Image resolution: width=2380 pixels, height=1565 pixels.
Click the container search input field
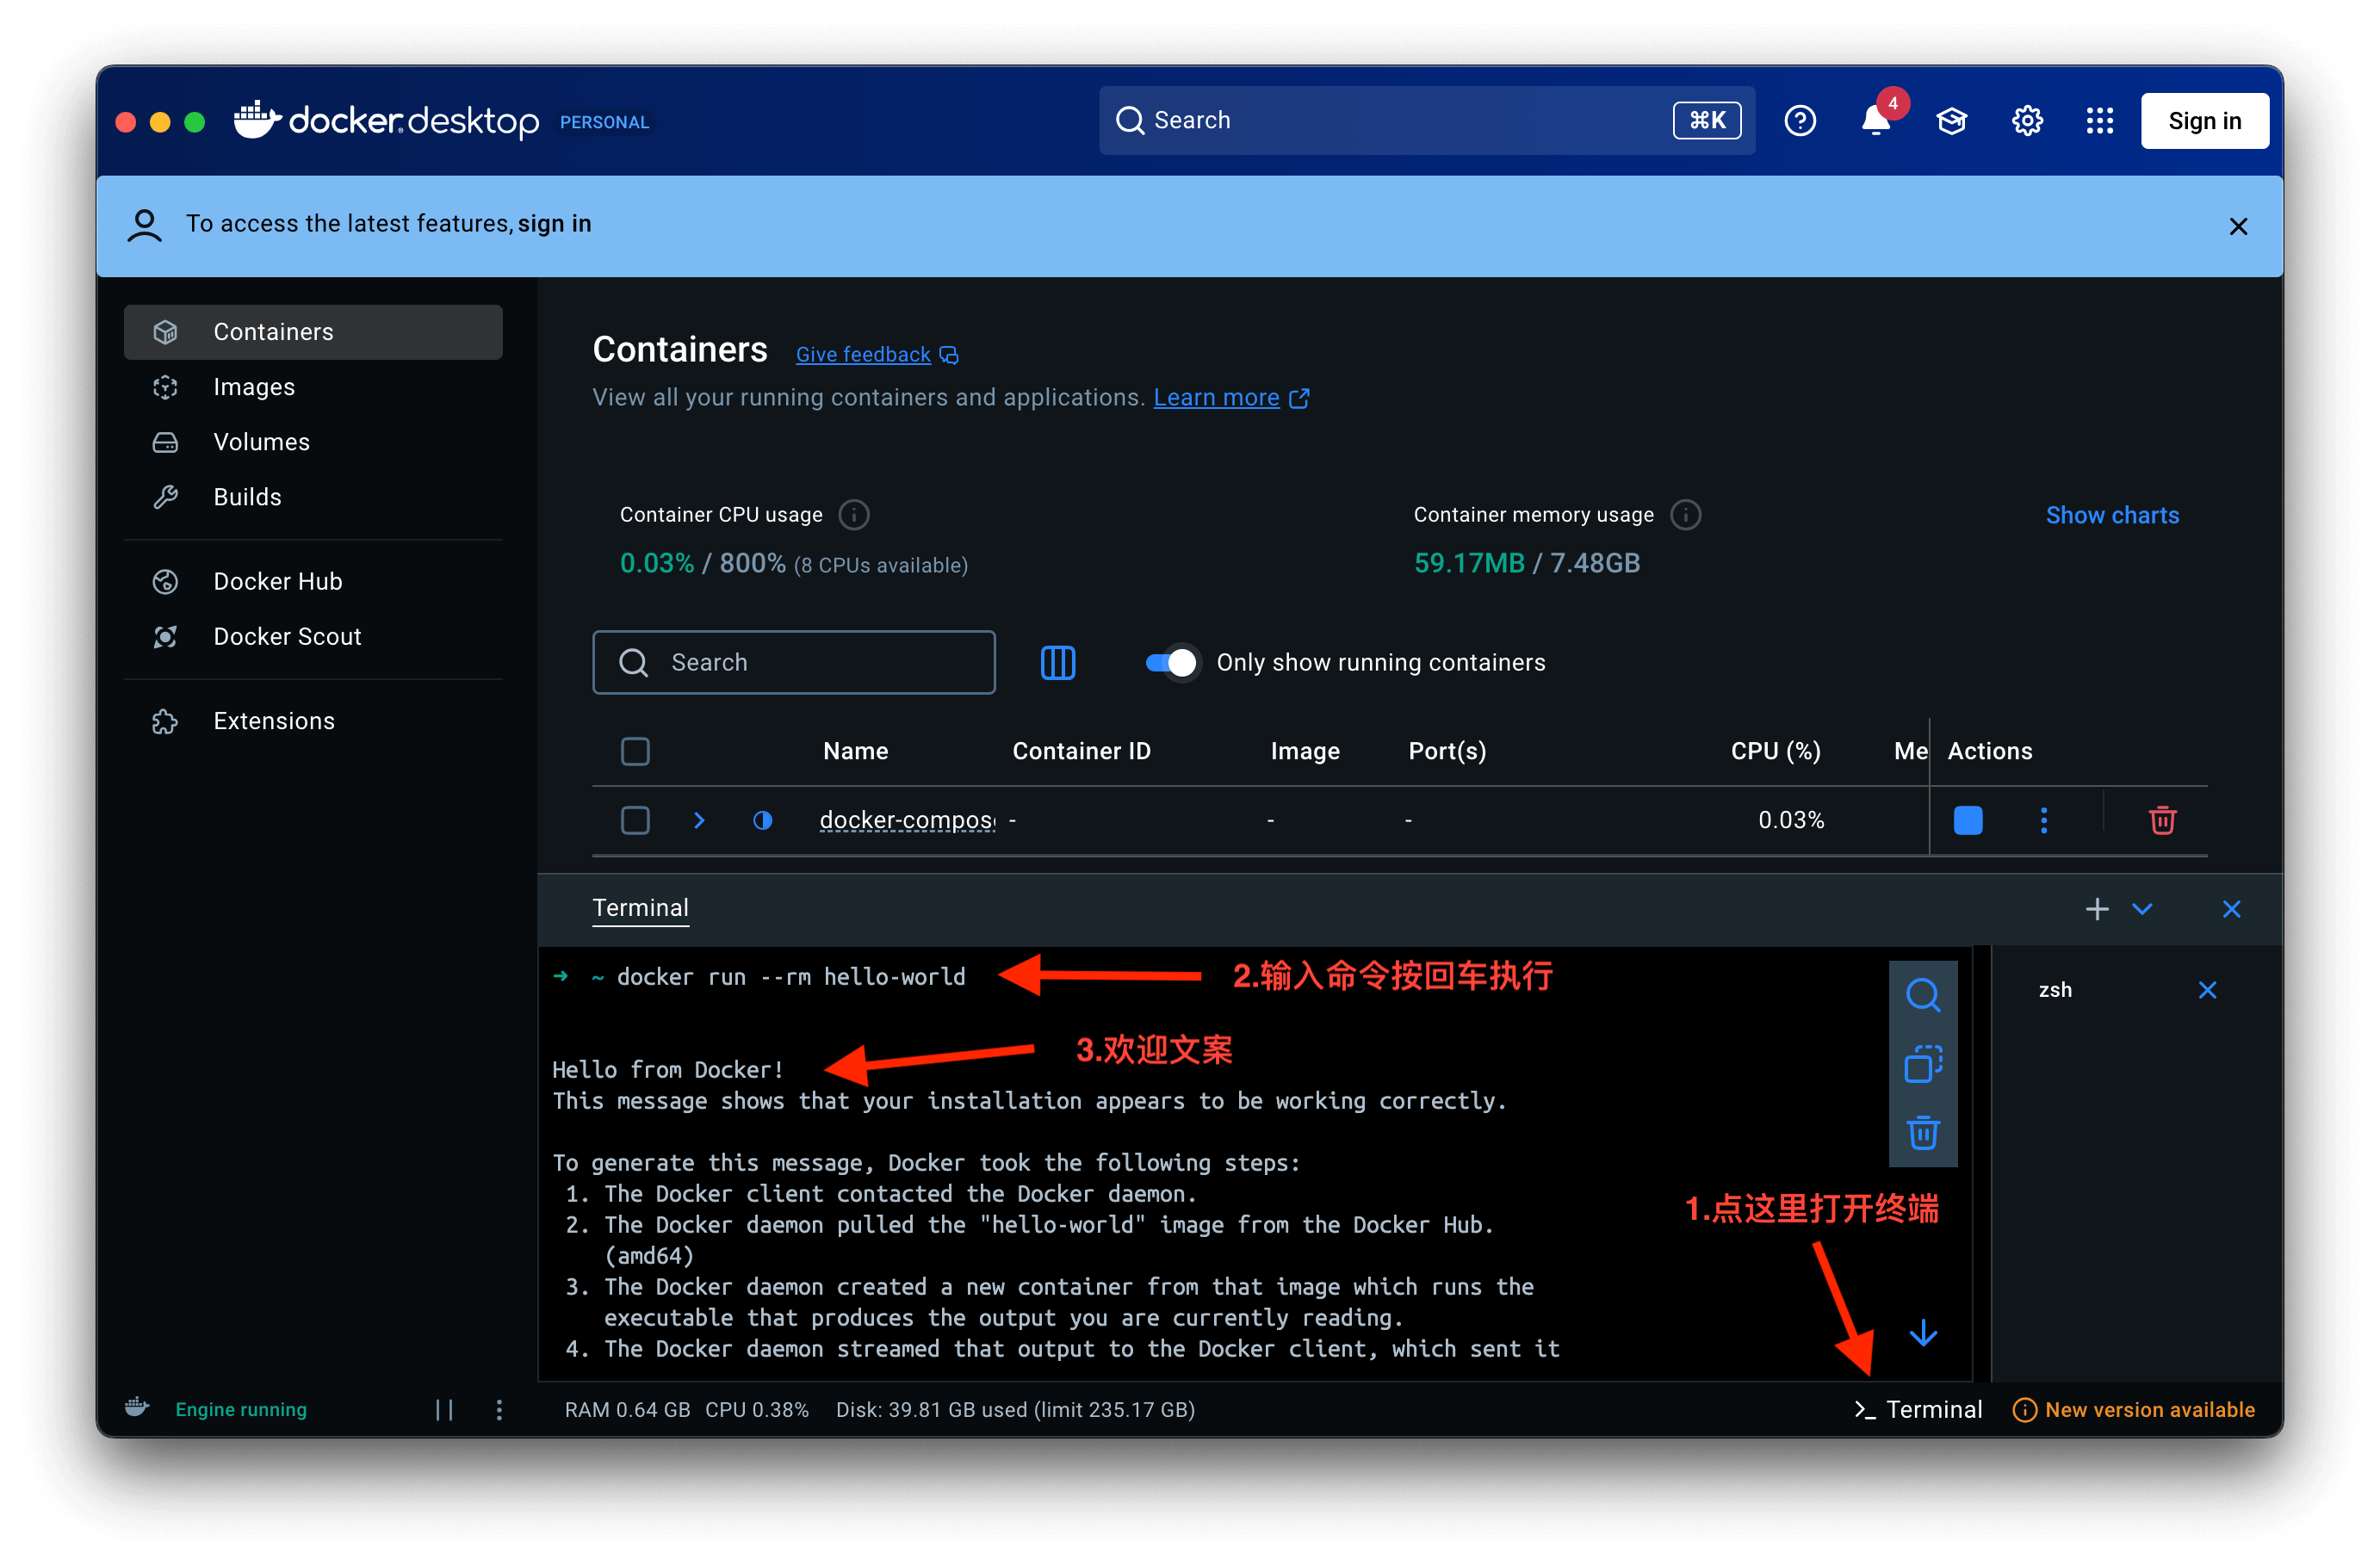tap(795, 662)
